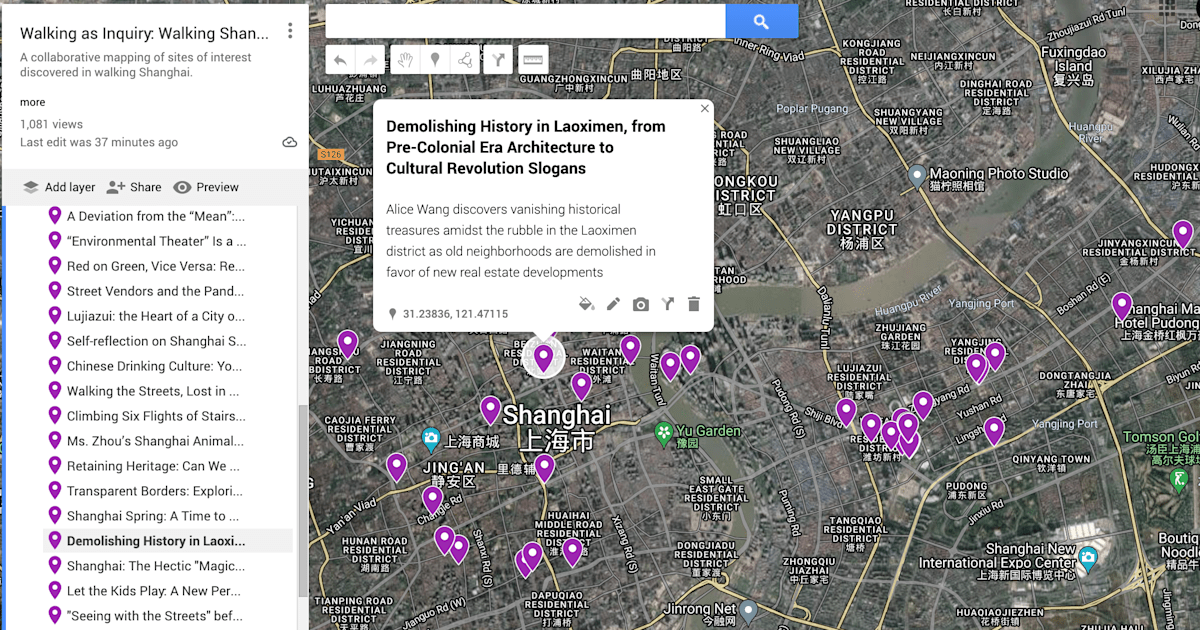The width and height of the screenshot is (1200, 630).
Task: Click the undo arrow in map toolbar
Action: click(340, 60)
